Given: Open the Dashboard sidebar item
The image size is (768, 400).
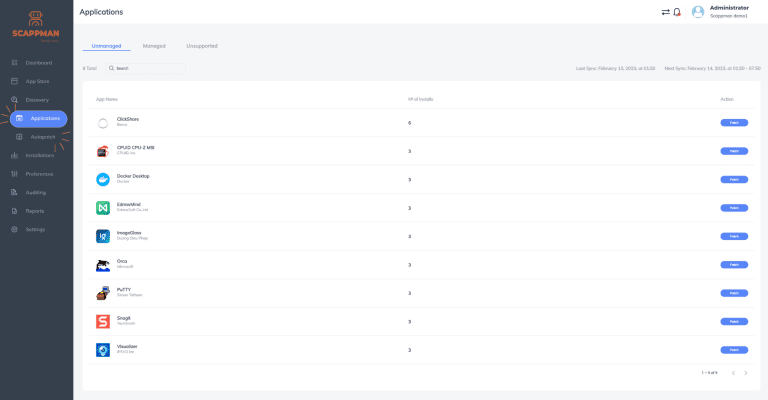Looking at the screenshot, I should tap(38, 62).
